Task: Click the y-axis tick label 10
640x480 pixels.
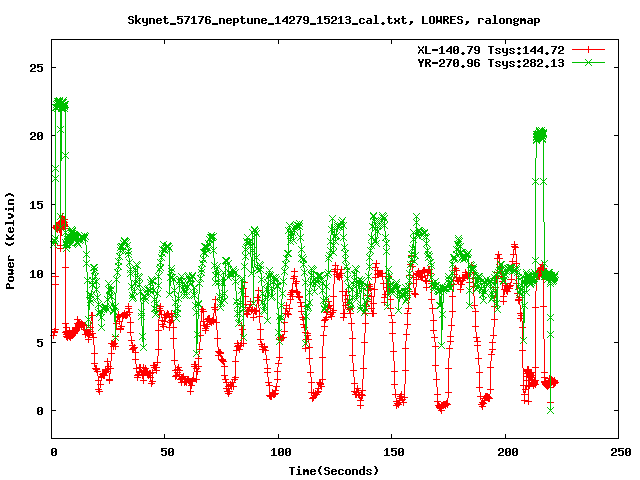Action: [x=35, y=273]
